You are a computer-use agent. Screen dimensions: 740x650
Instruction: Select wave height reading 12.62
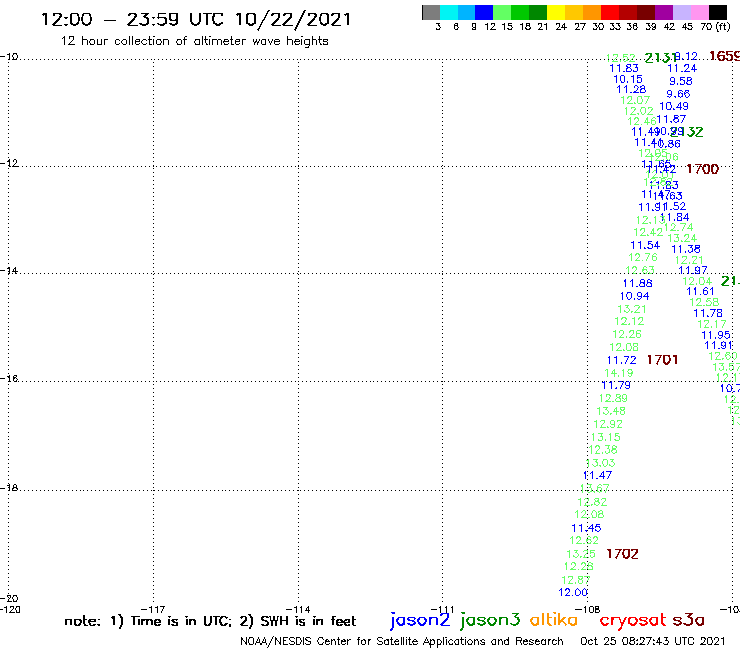[584, 540]
